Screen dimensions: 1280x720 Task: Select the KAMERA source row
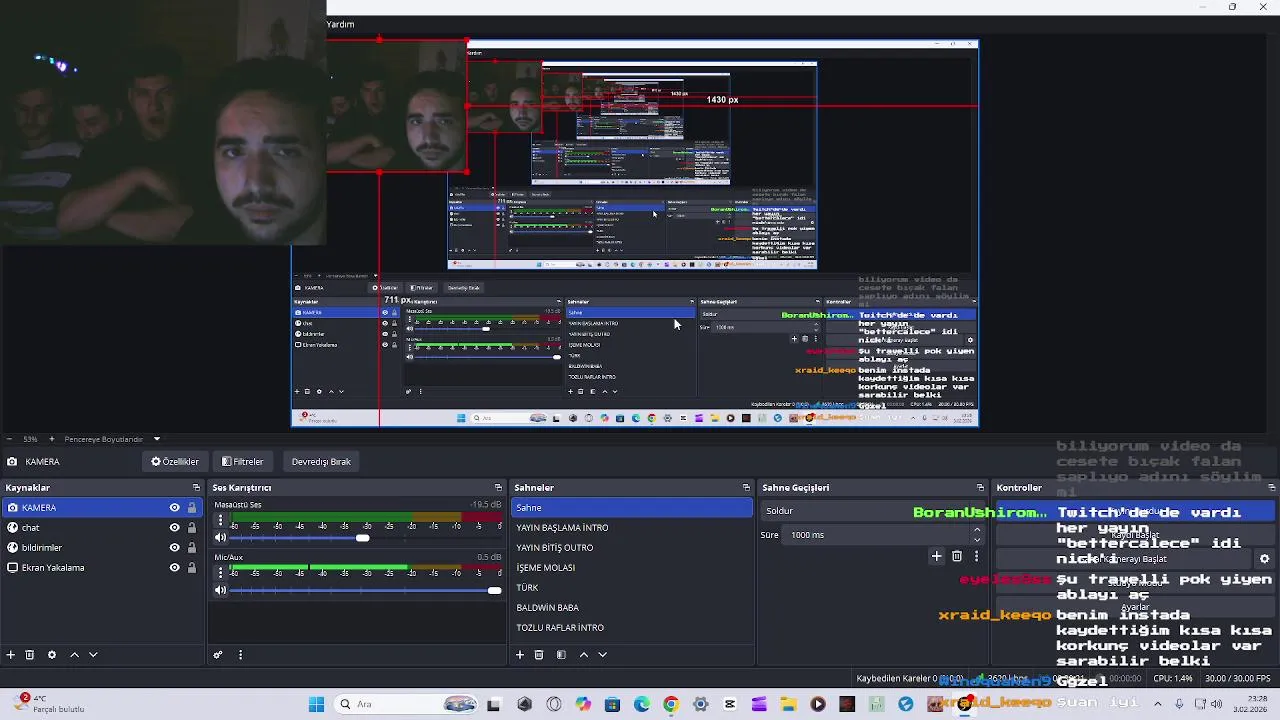[x=102, y=508]
